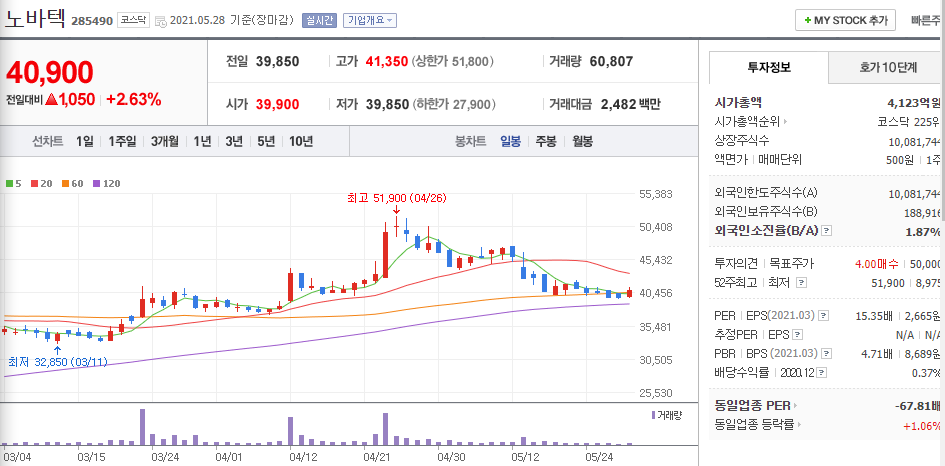Select the 3년 line chart period
Image resolution: width=945 pixels, height=466 pixels.
click(x=234, y=142)
